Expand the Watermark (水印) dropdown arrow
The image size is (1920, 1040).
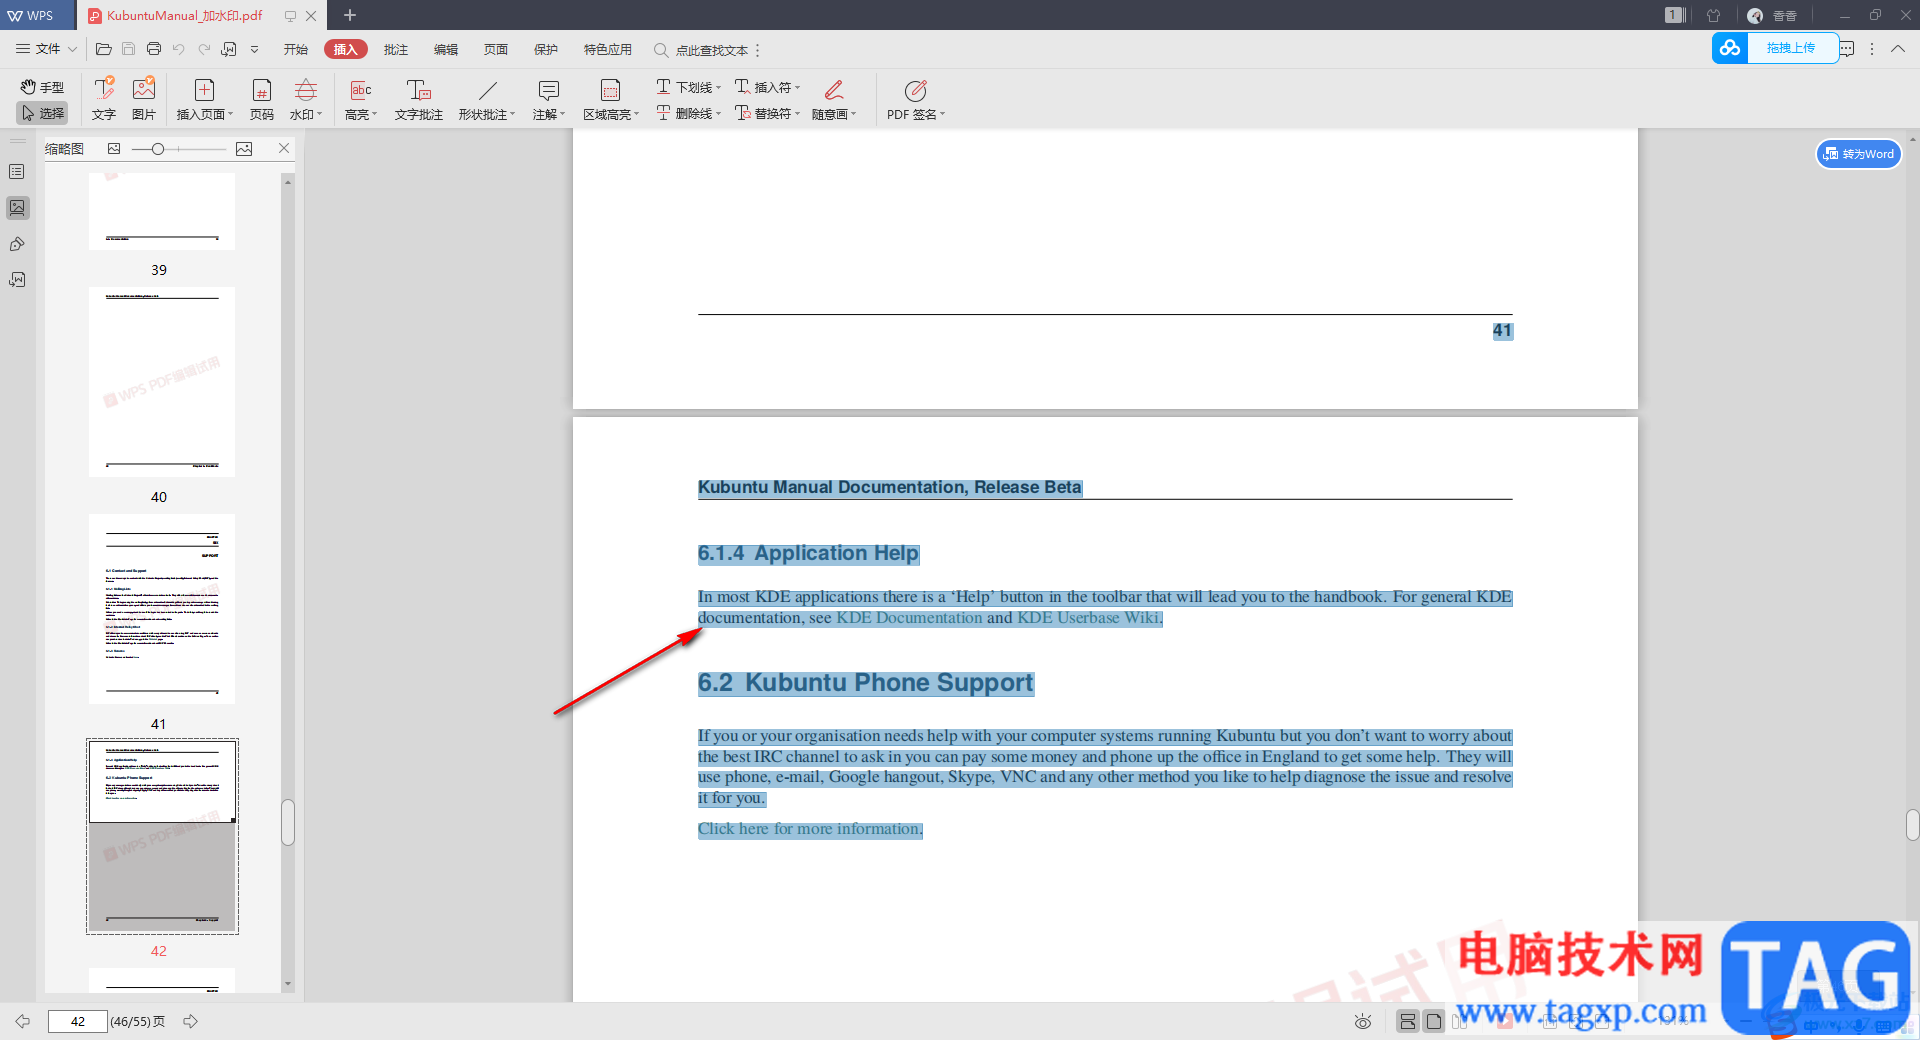click(320, 114)
